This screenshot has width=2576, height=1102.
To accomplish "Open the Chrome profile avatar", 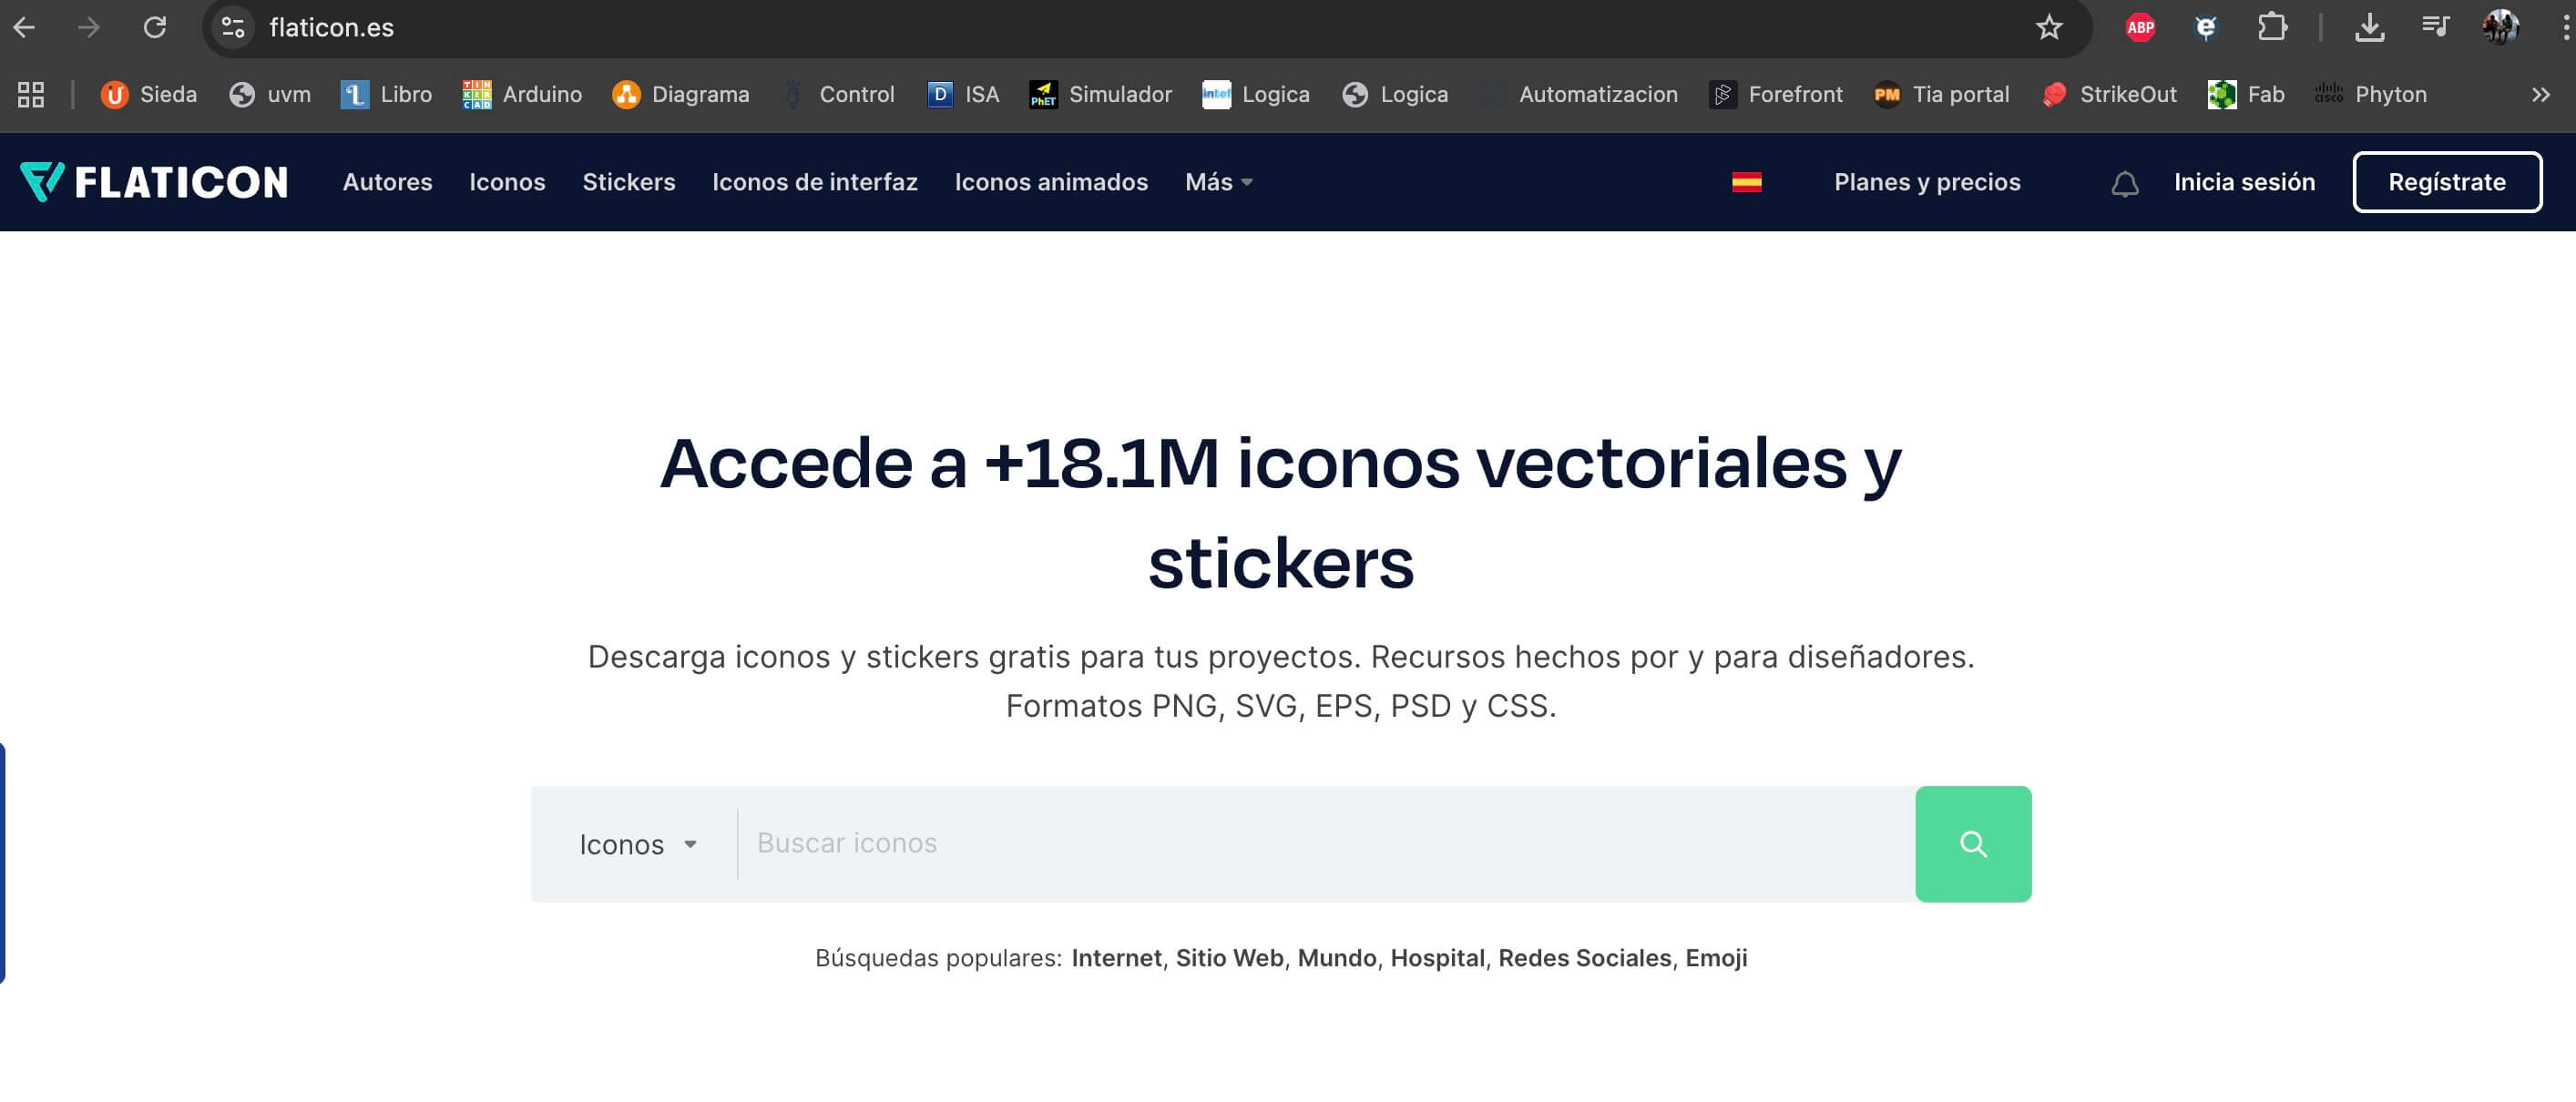I will pos(2500,27).
